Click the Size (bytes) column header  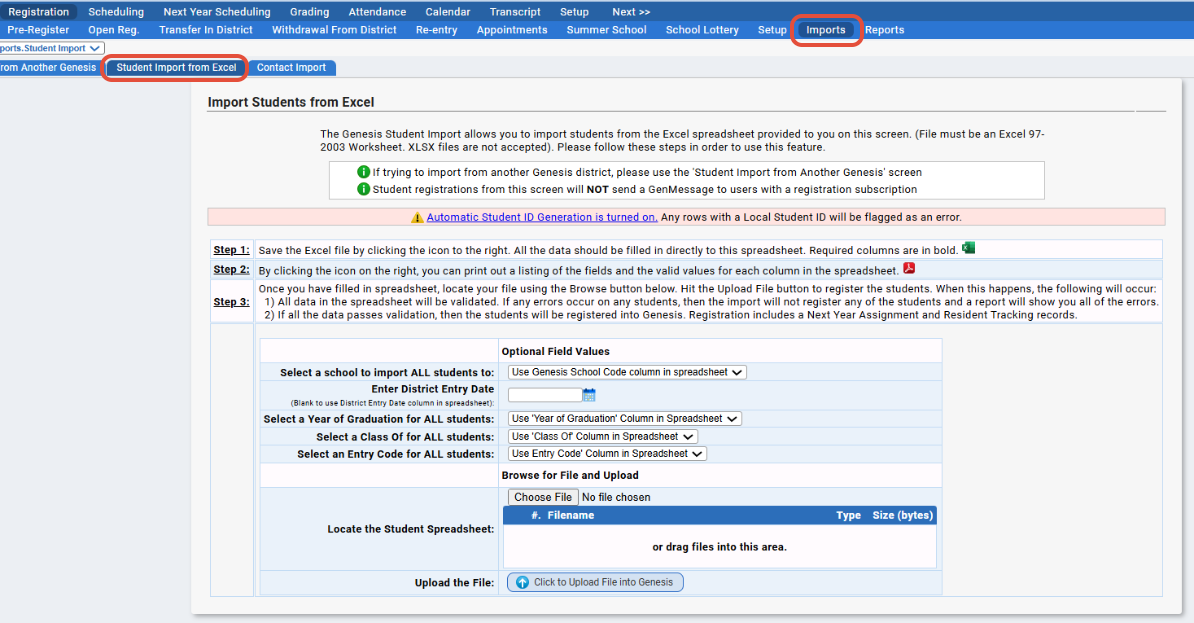(x=902, y=515)
